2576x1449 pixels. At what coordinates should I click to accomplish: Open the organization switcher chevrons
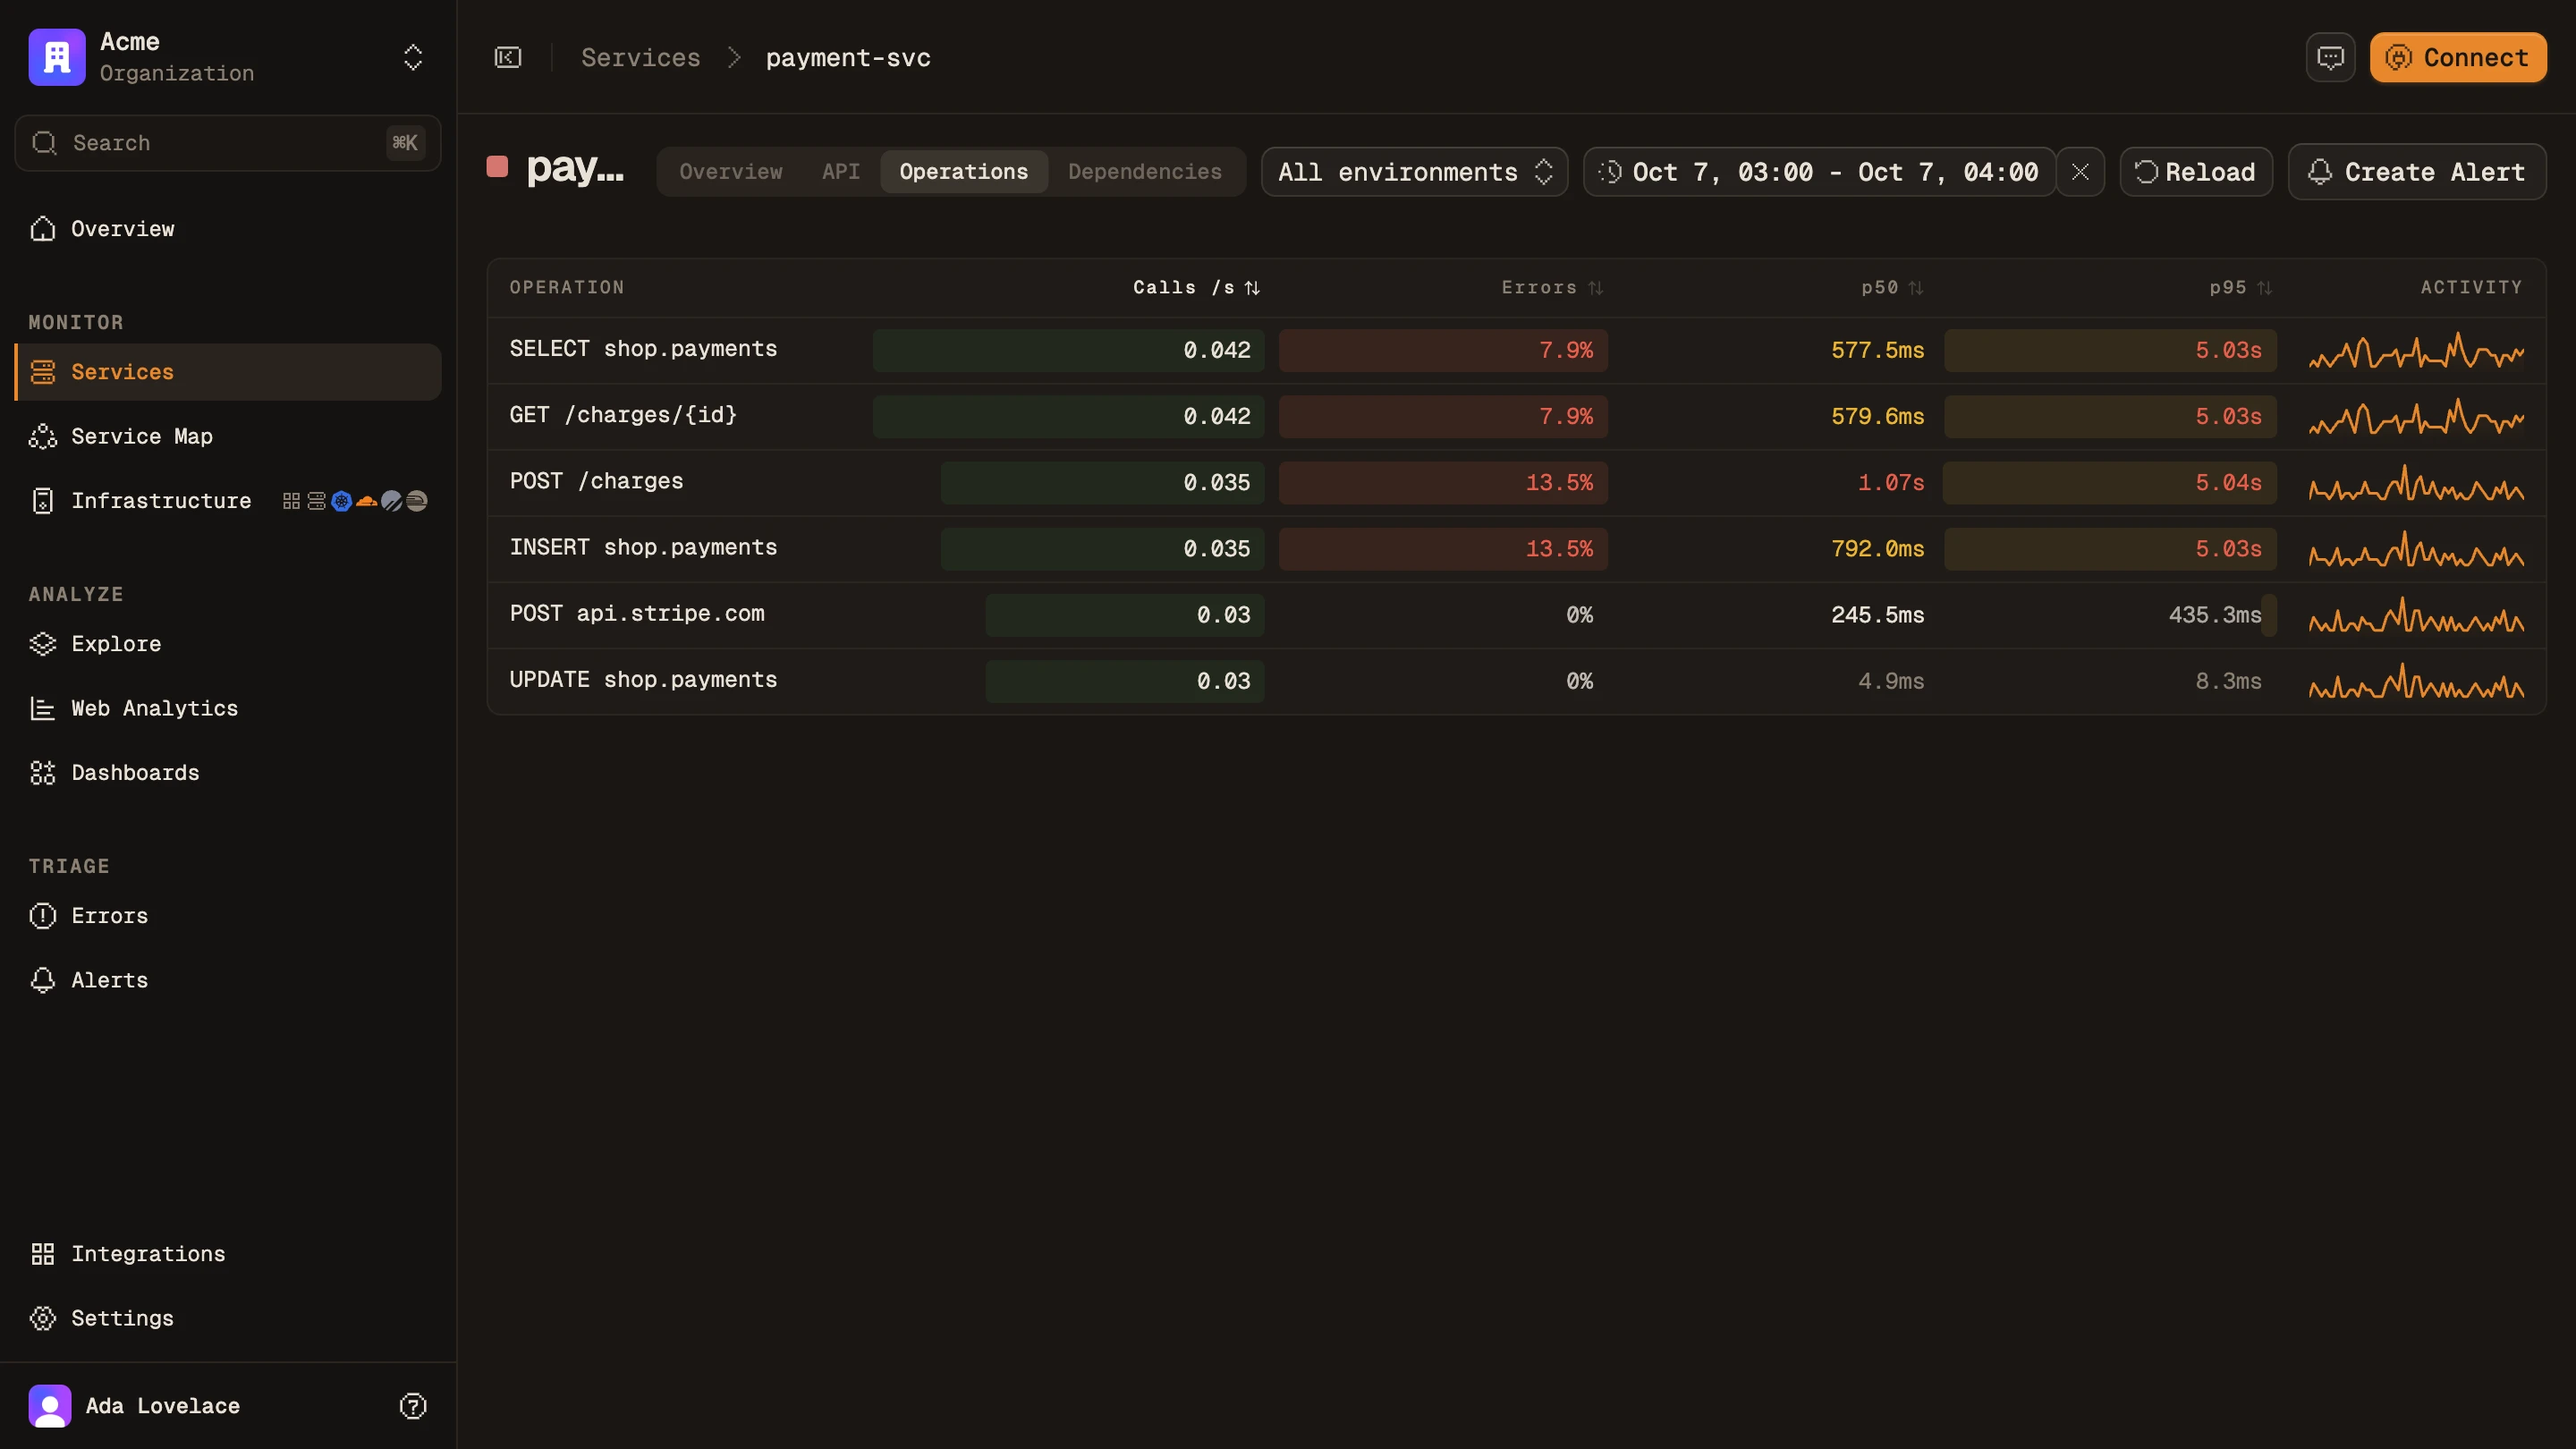coord(413,57)
